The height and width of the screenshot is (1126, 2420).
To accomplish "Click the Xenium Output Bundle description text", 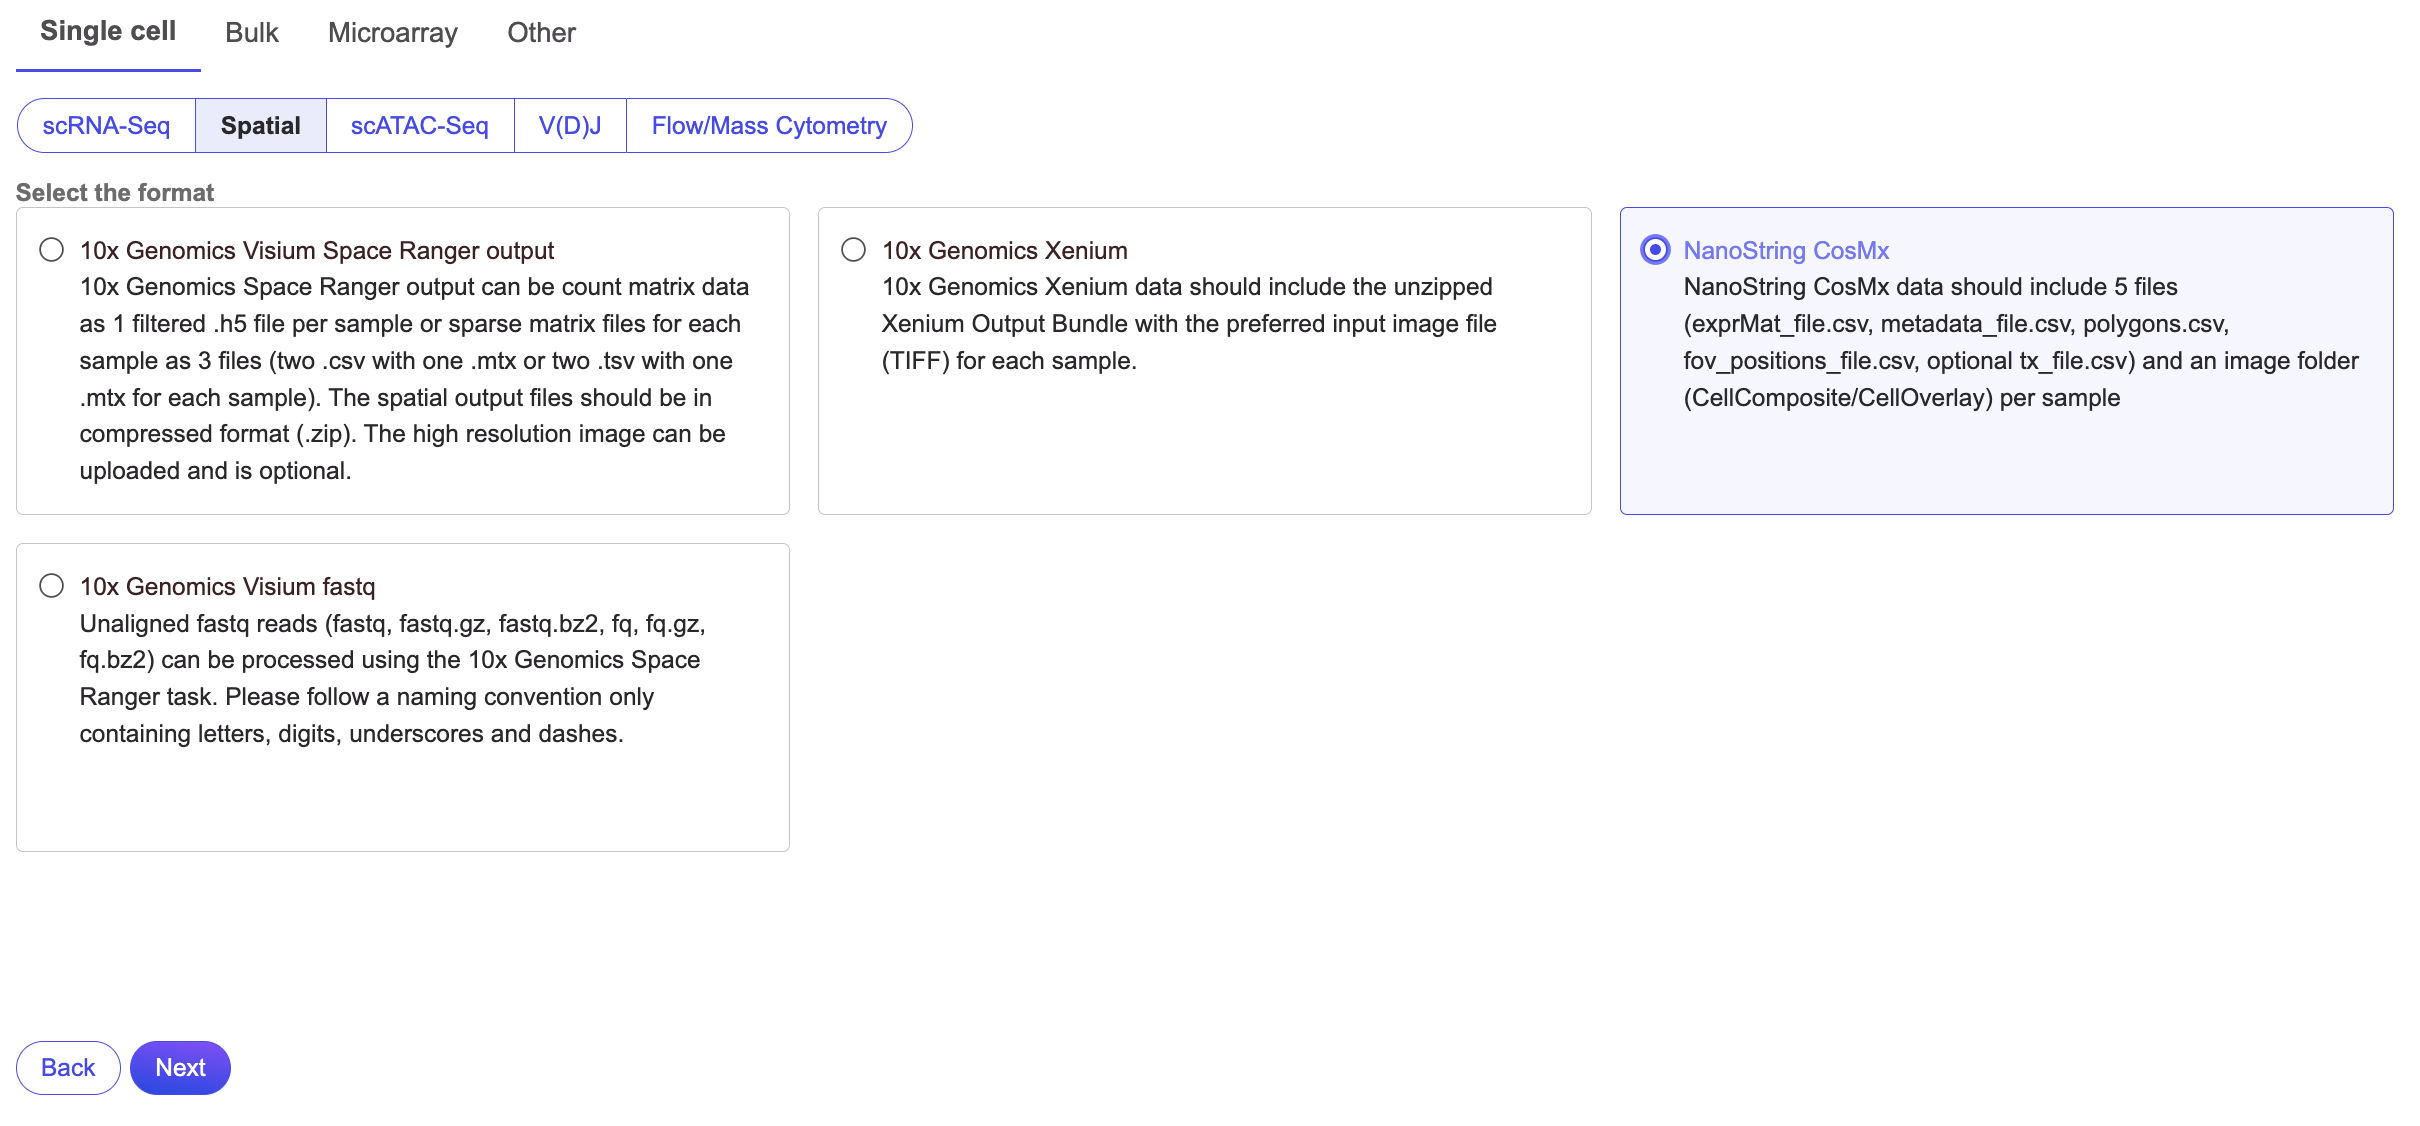I will click(x=1188, y=324).
